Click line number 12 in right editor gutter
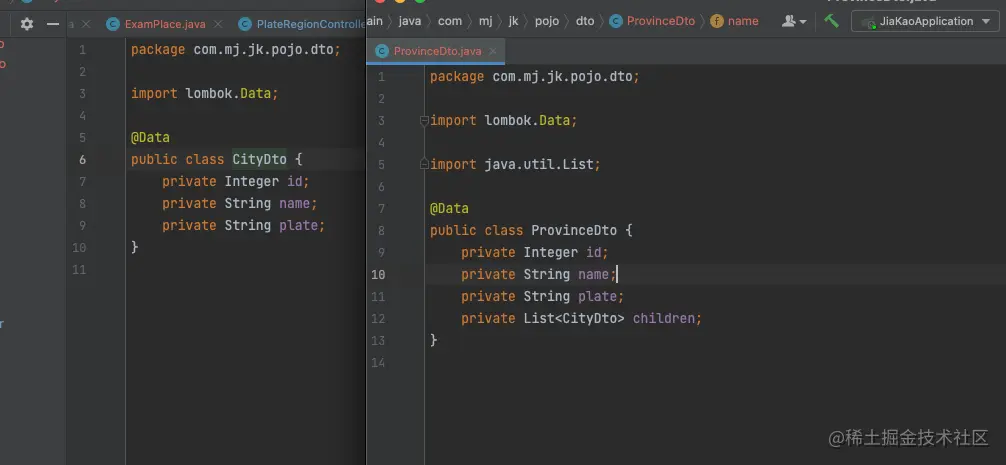1006x465 pixels. (378, 318)
